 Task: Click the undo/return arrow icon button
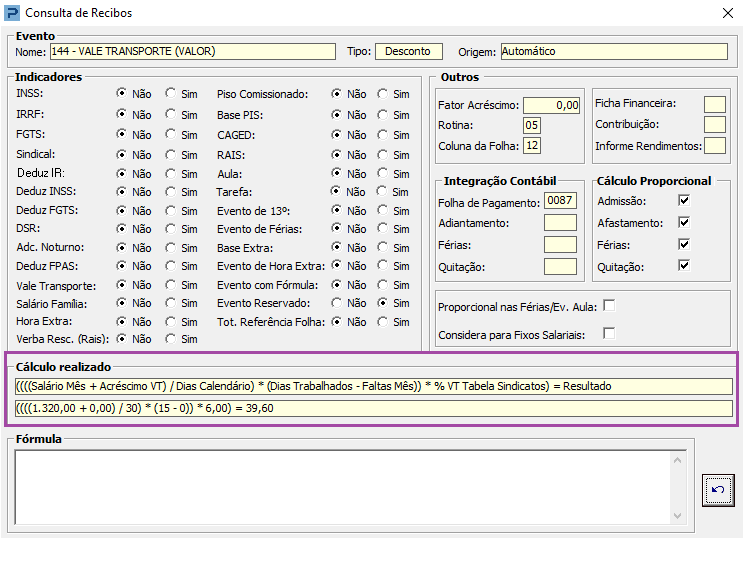point(718,490)
